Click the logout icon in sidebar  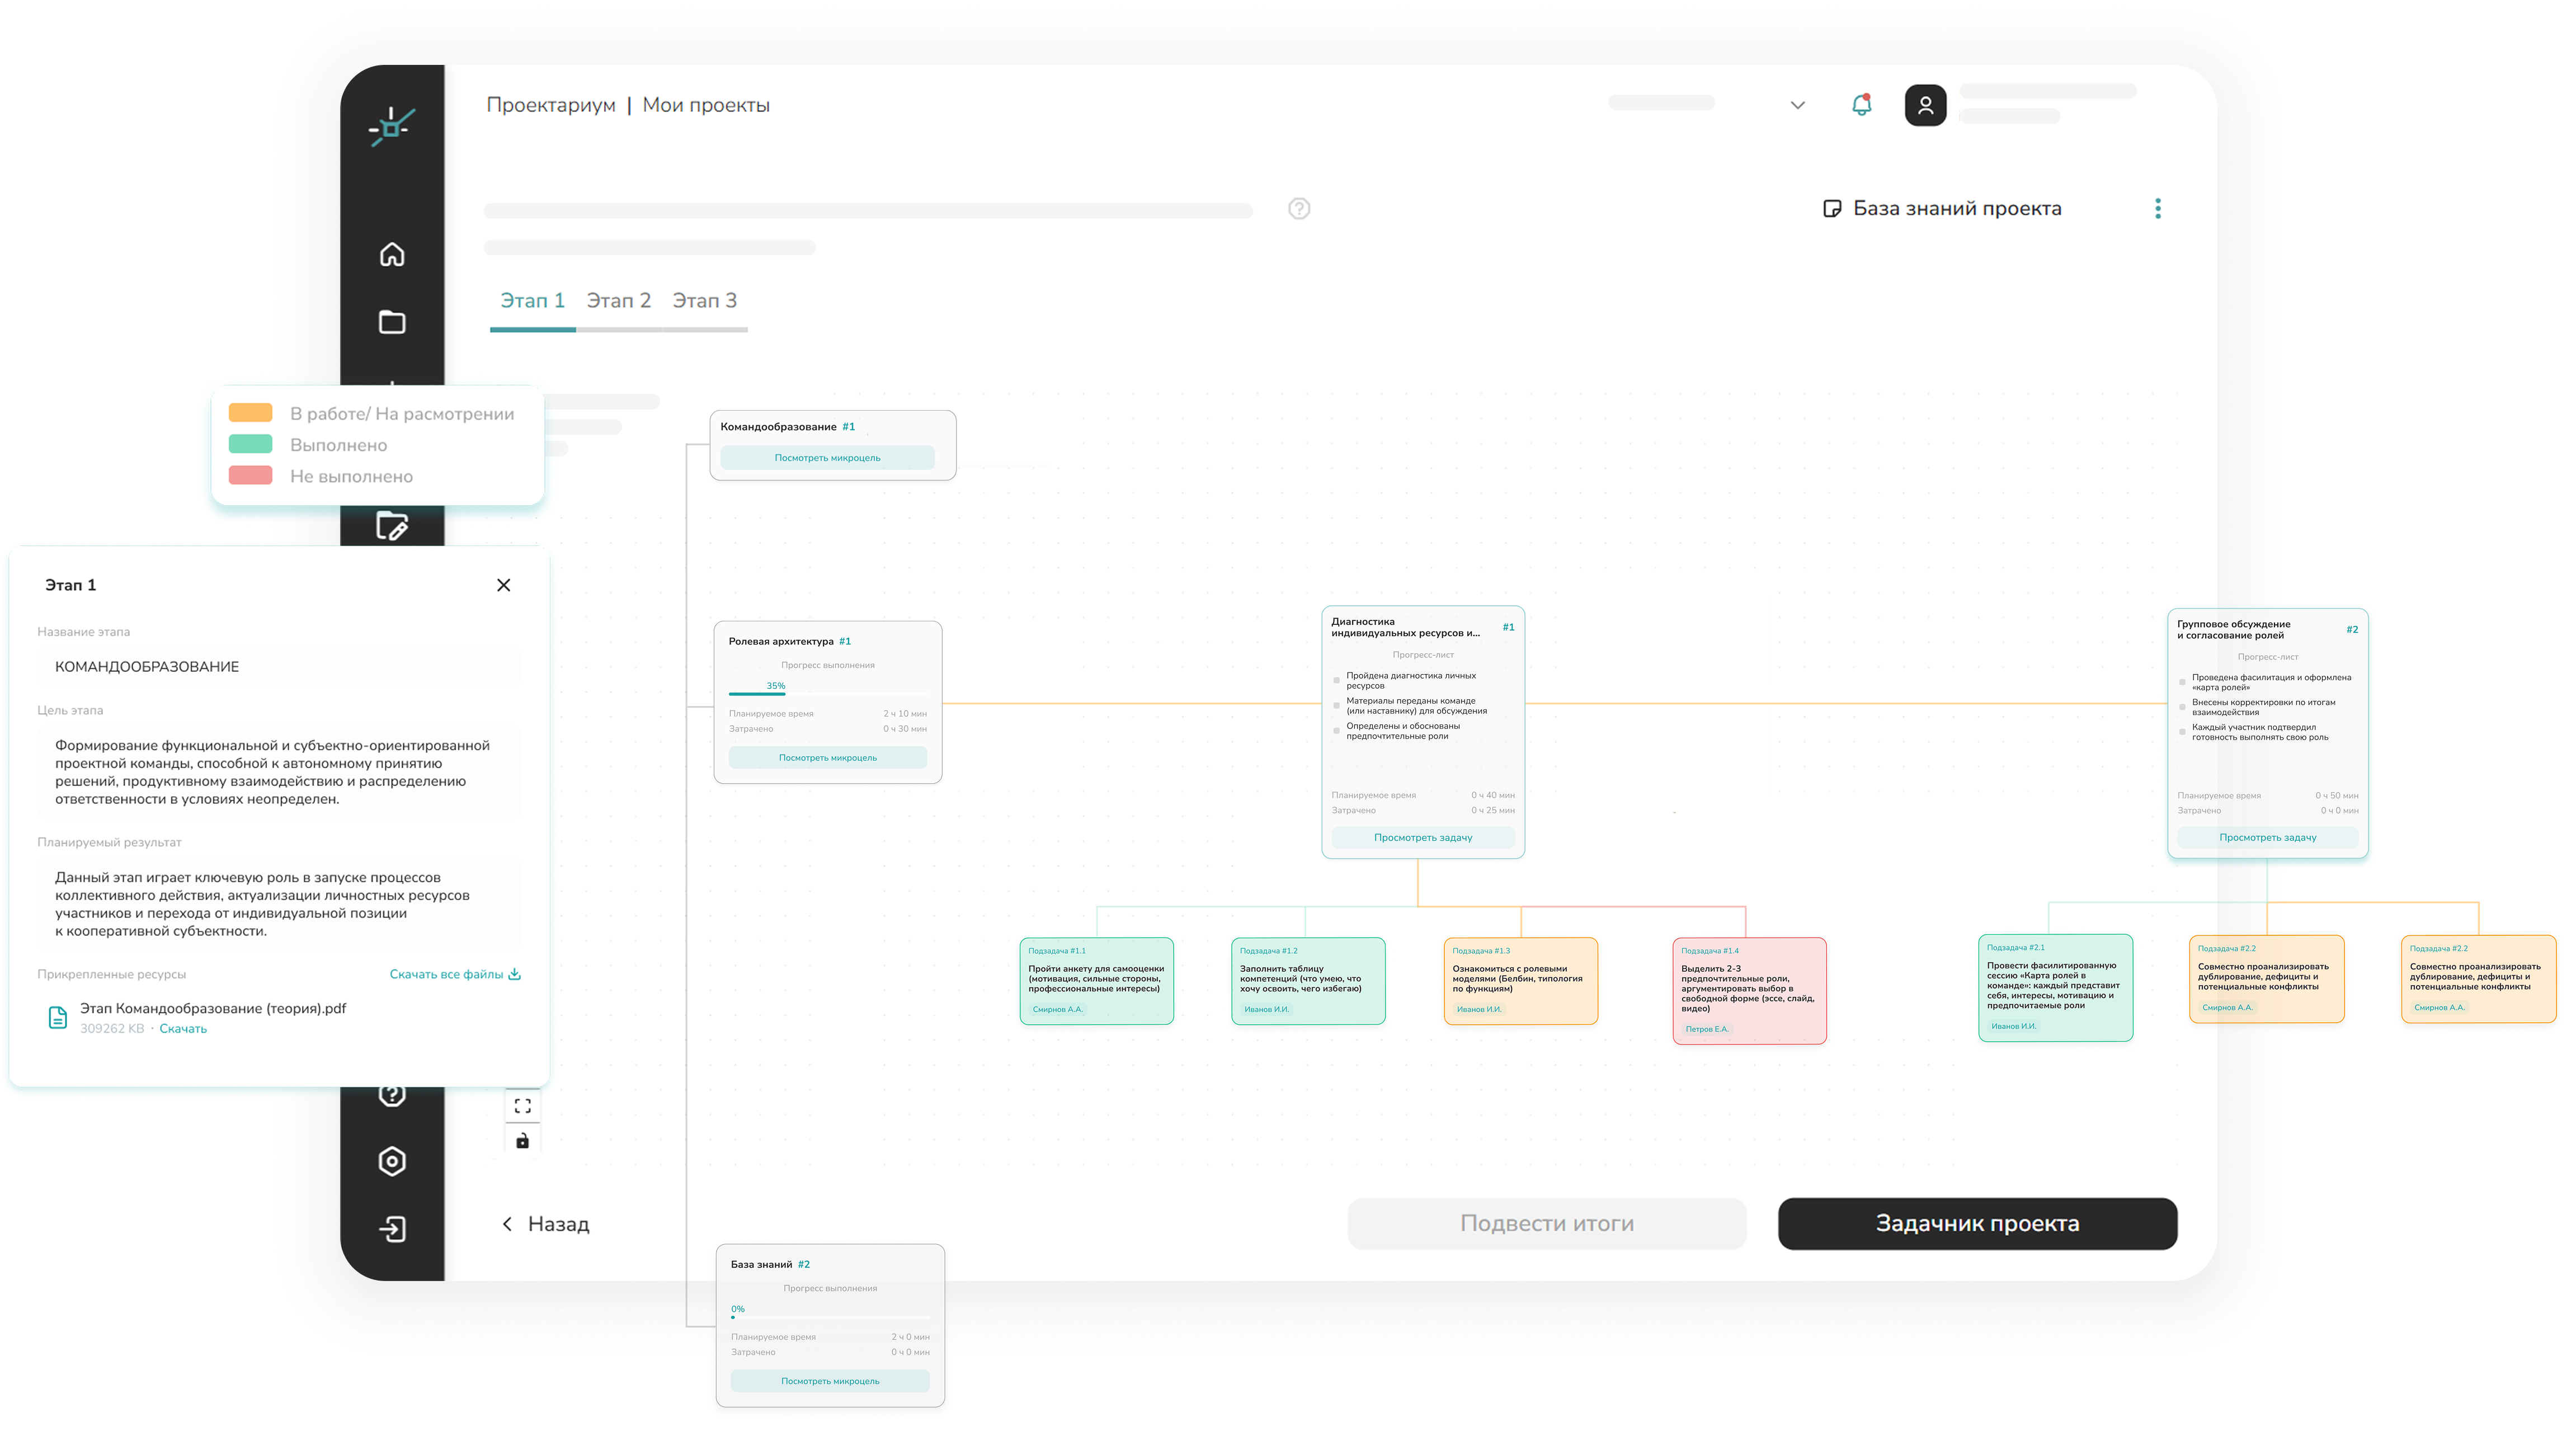[x=392, y=1229]
